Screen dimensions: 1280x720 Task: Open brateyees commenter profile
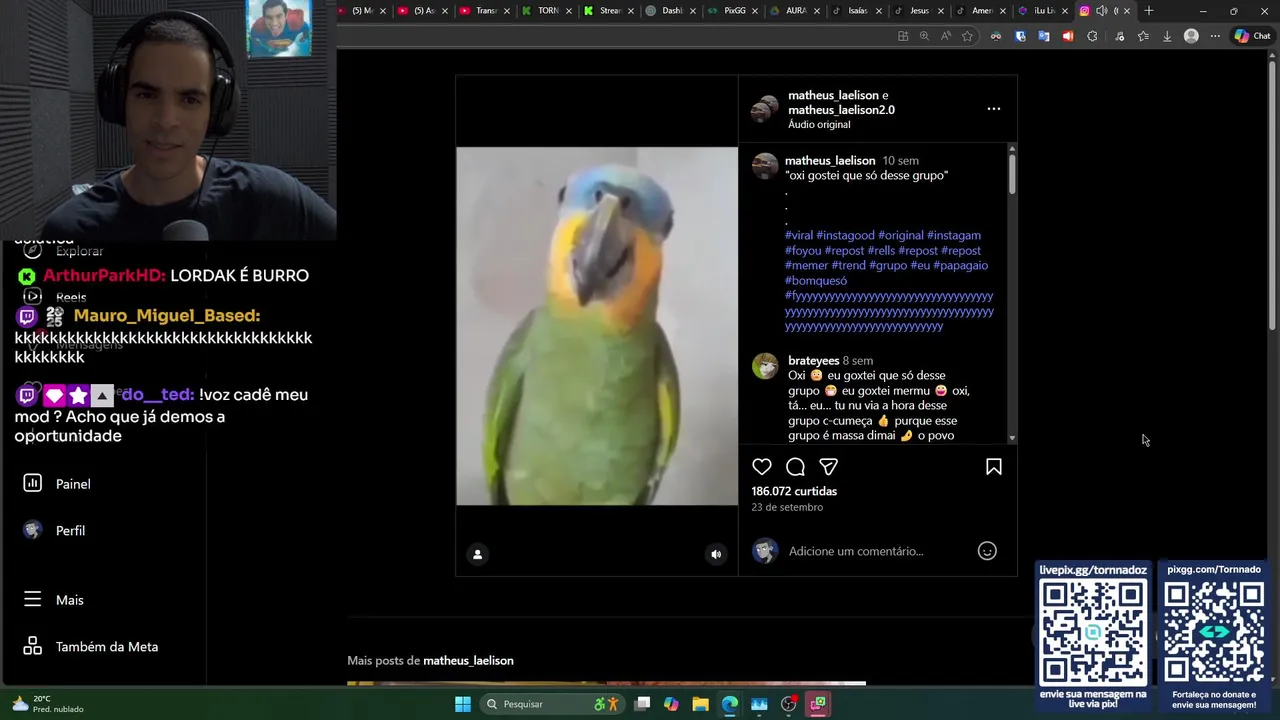pos(813,360)
